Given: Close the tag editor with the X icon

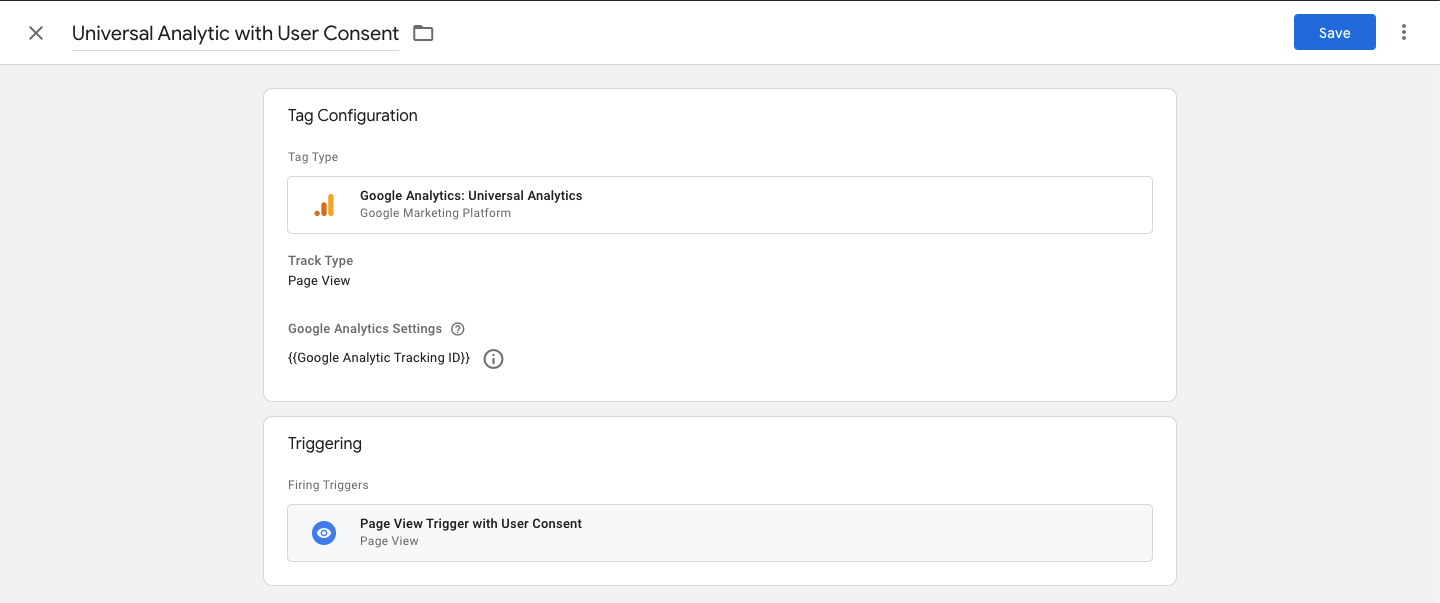Looking at the screenshot, I should point(36,33).
